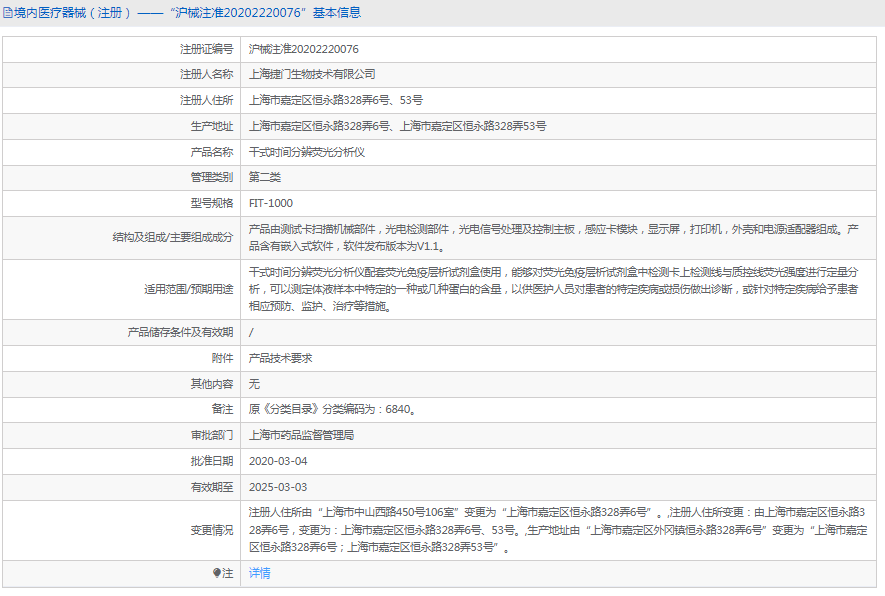Select management category value 第二类

point(265,177)
